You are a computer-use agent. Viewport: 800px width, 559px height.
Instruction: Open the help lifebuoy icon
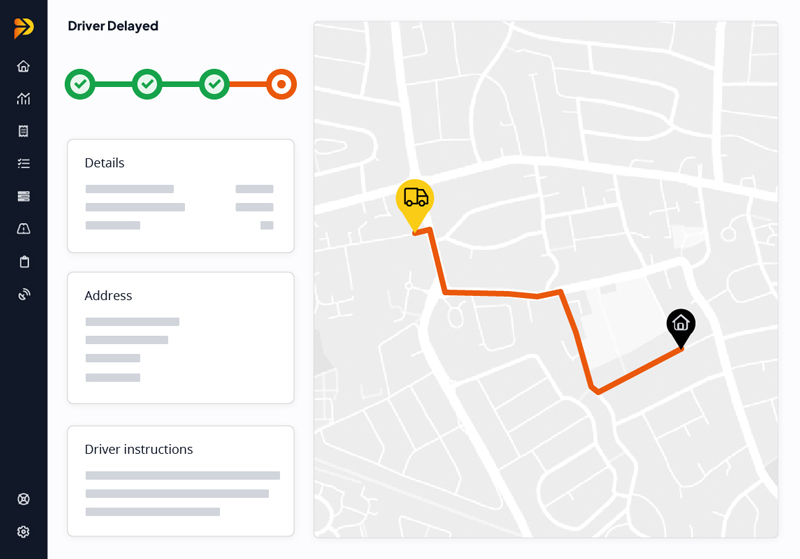tap(24, 499)
